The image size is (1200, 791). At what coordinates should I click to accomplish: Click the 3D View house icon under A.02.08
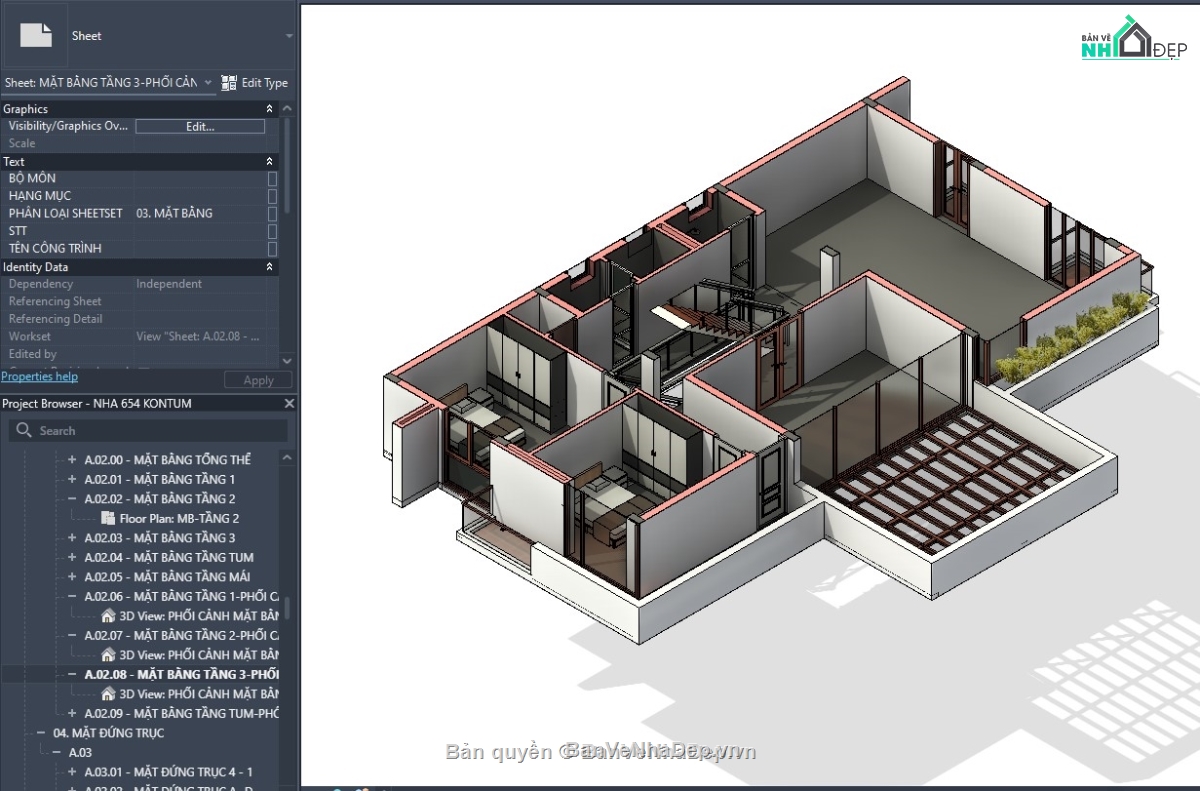tap(108, 694)
